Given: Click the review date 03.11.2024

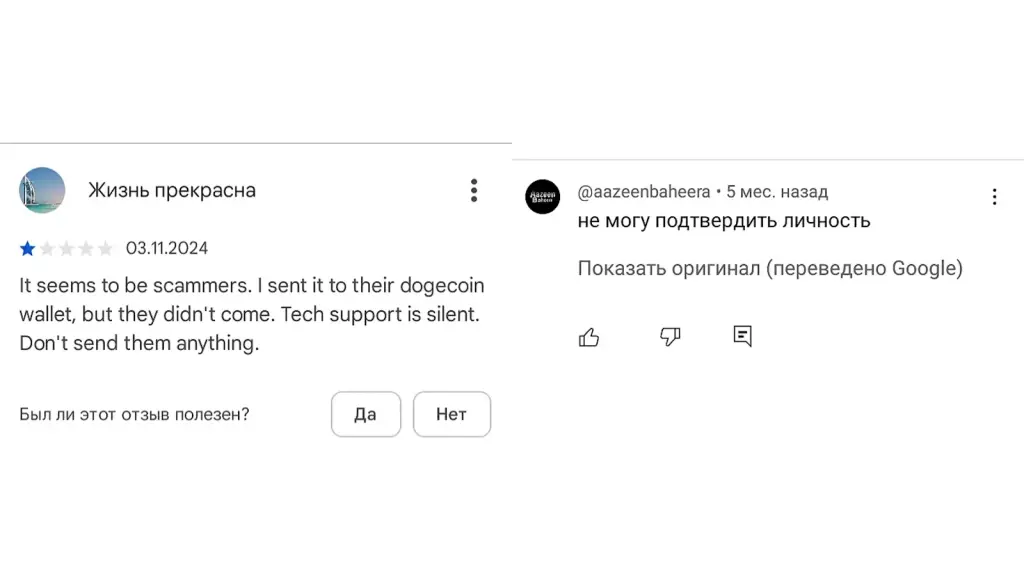Looking at the screenshot, I should coord(167,249).
